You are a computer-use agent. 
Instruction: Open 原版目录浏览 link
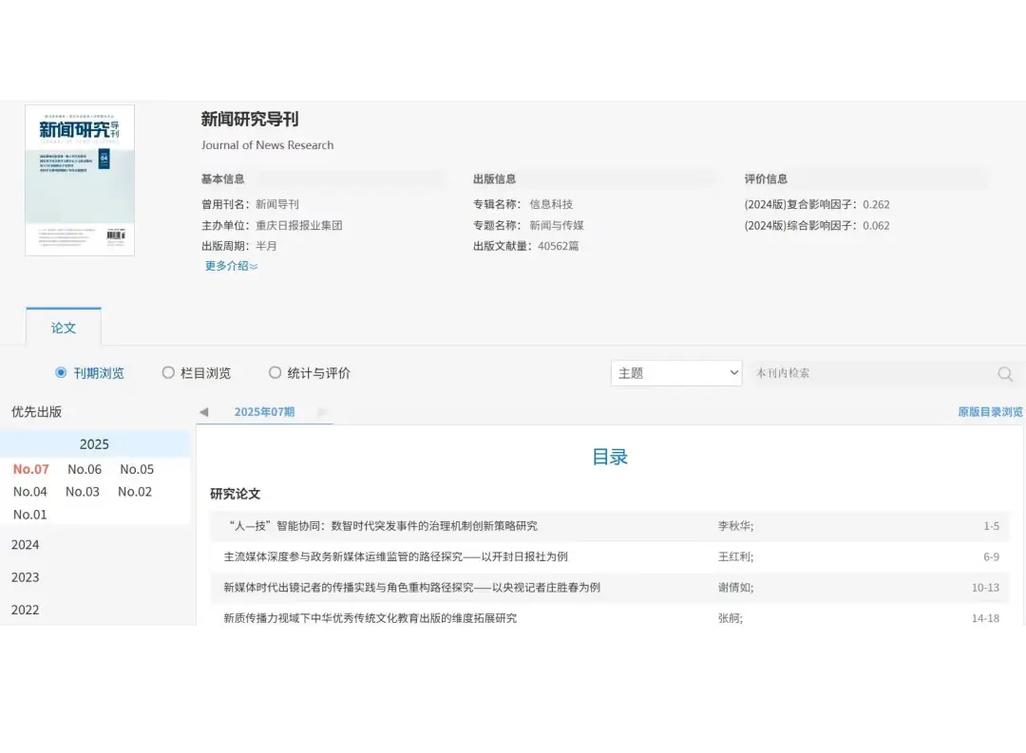point(990,412)
